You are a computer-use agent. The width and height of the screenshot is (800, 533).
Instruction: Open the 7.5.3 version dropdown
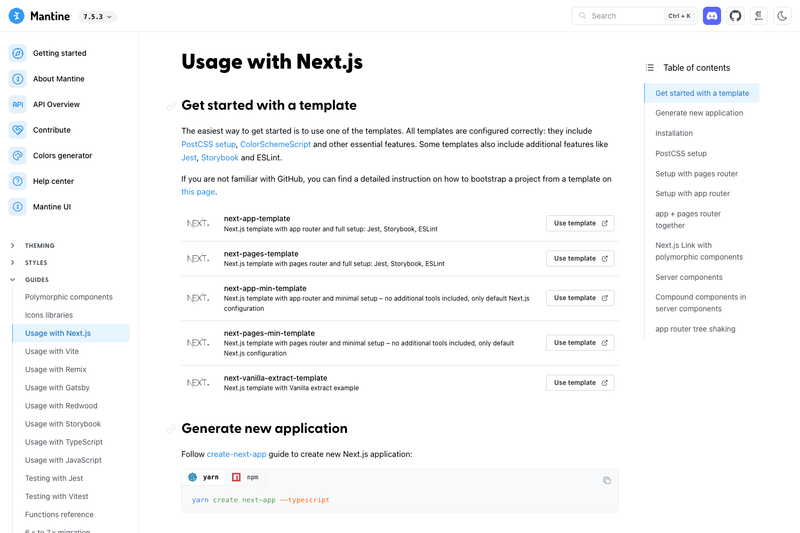pos(97,16)
